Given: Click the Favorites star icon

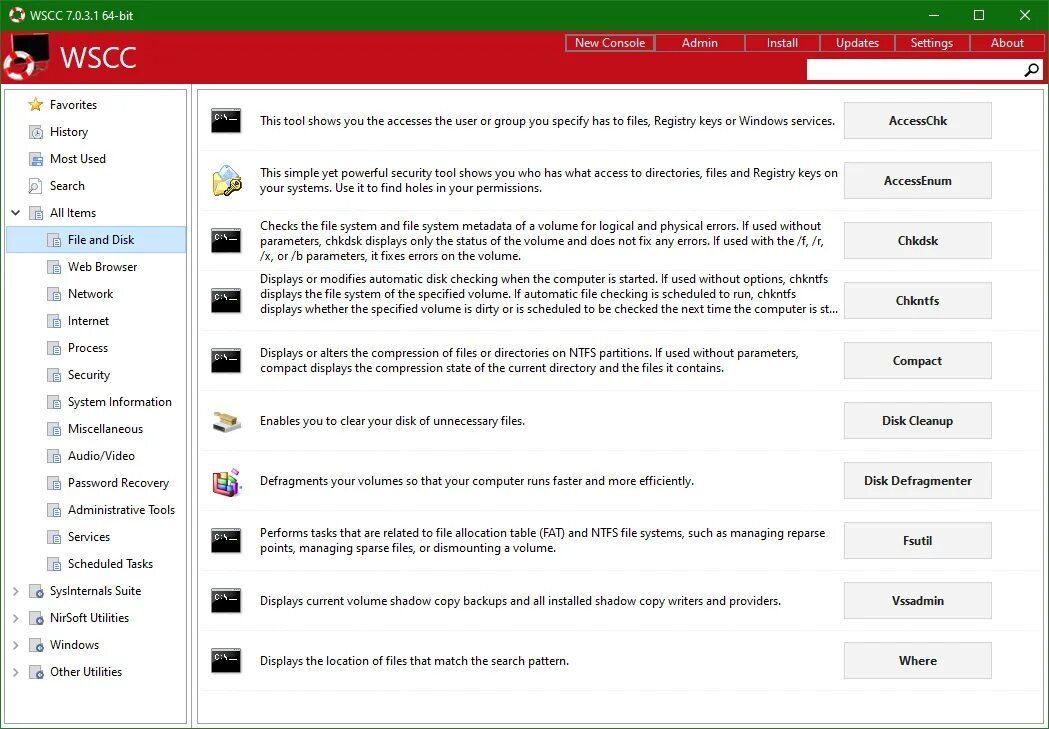Looking at the screenshot, I should [x=35, y=104].
